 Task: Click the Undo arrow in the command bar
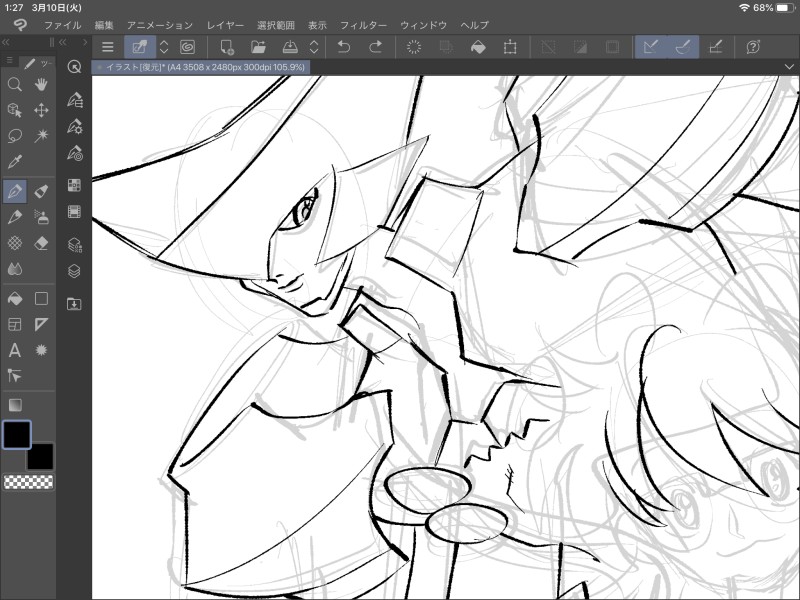pos(344,47)
